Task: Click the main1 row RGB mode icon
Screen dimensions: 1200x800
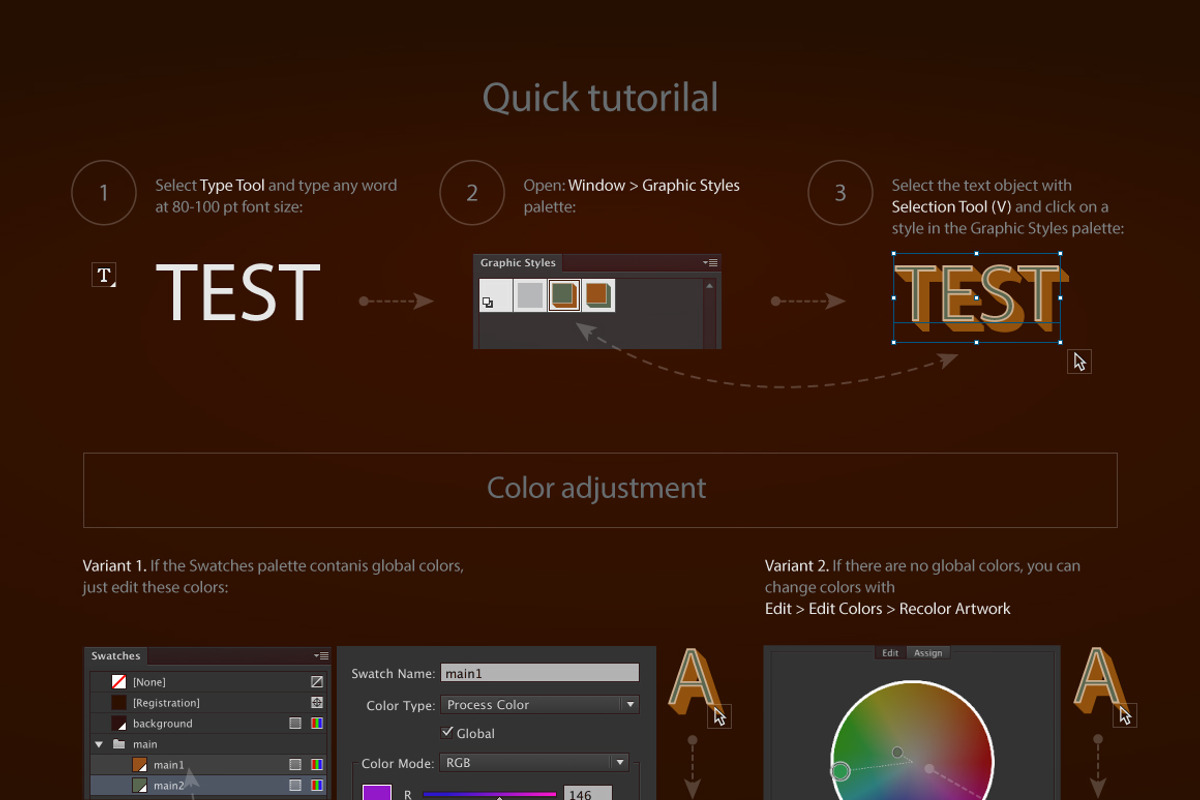Action: pos(317,765)
